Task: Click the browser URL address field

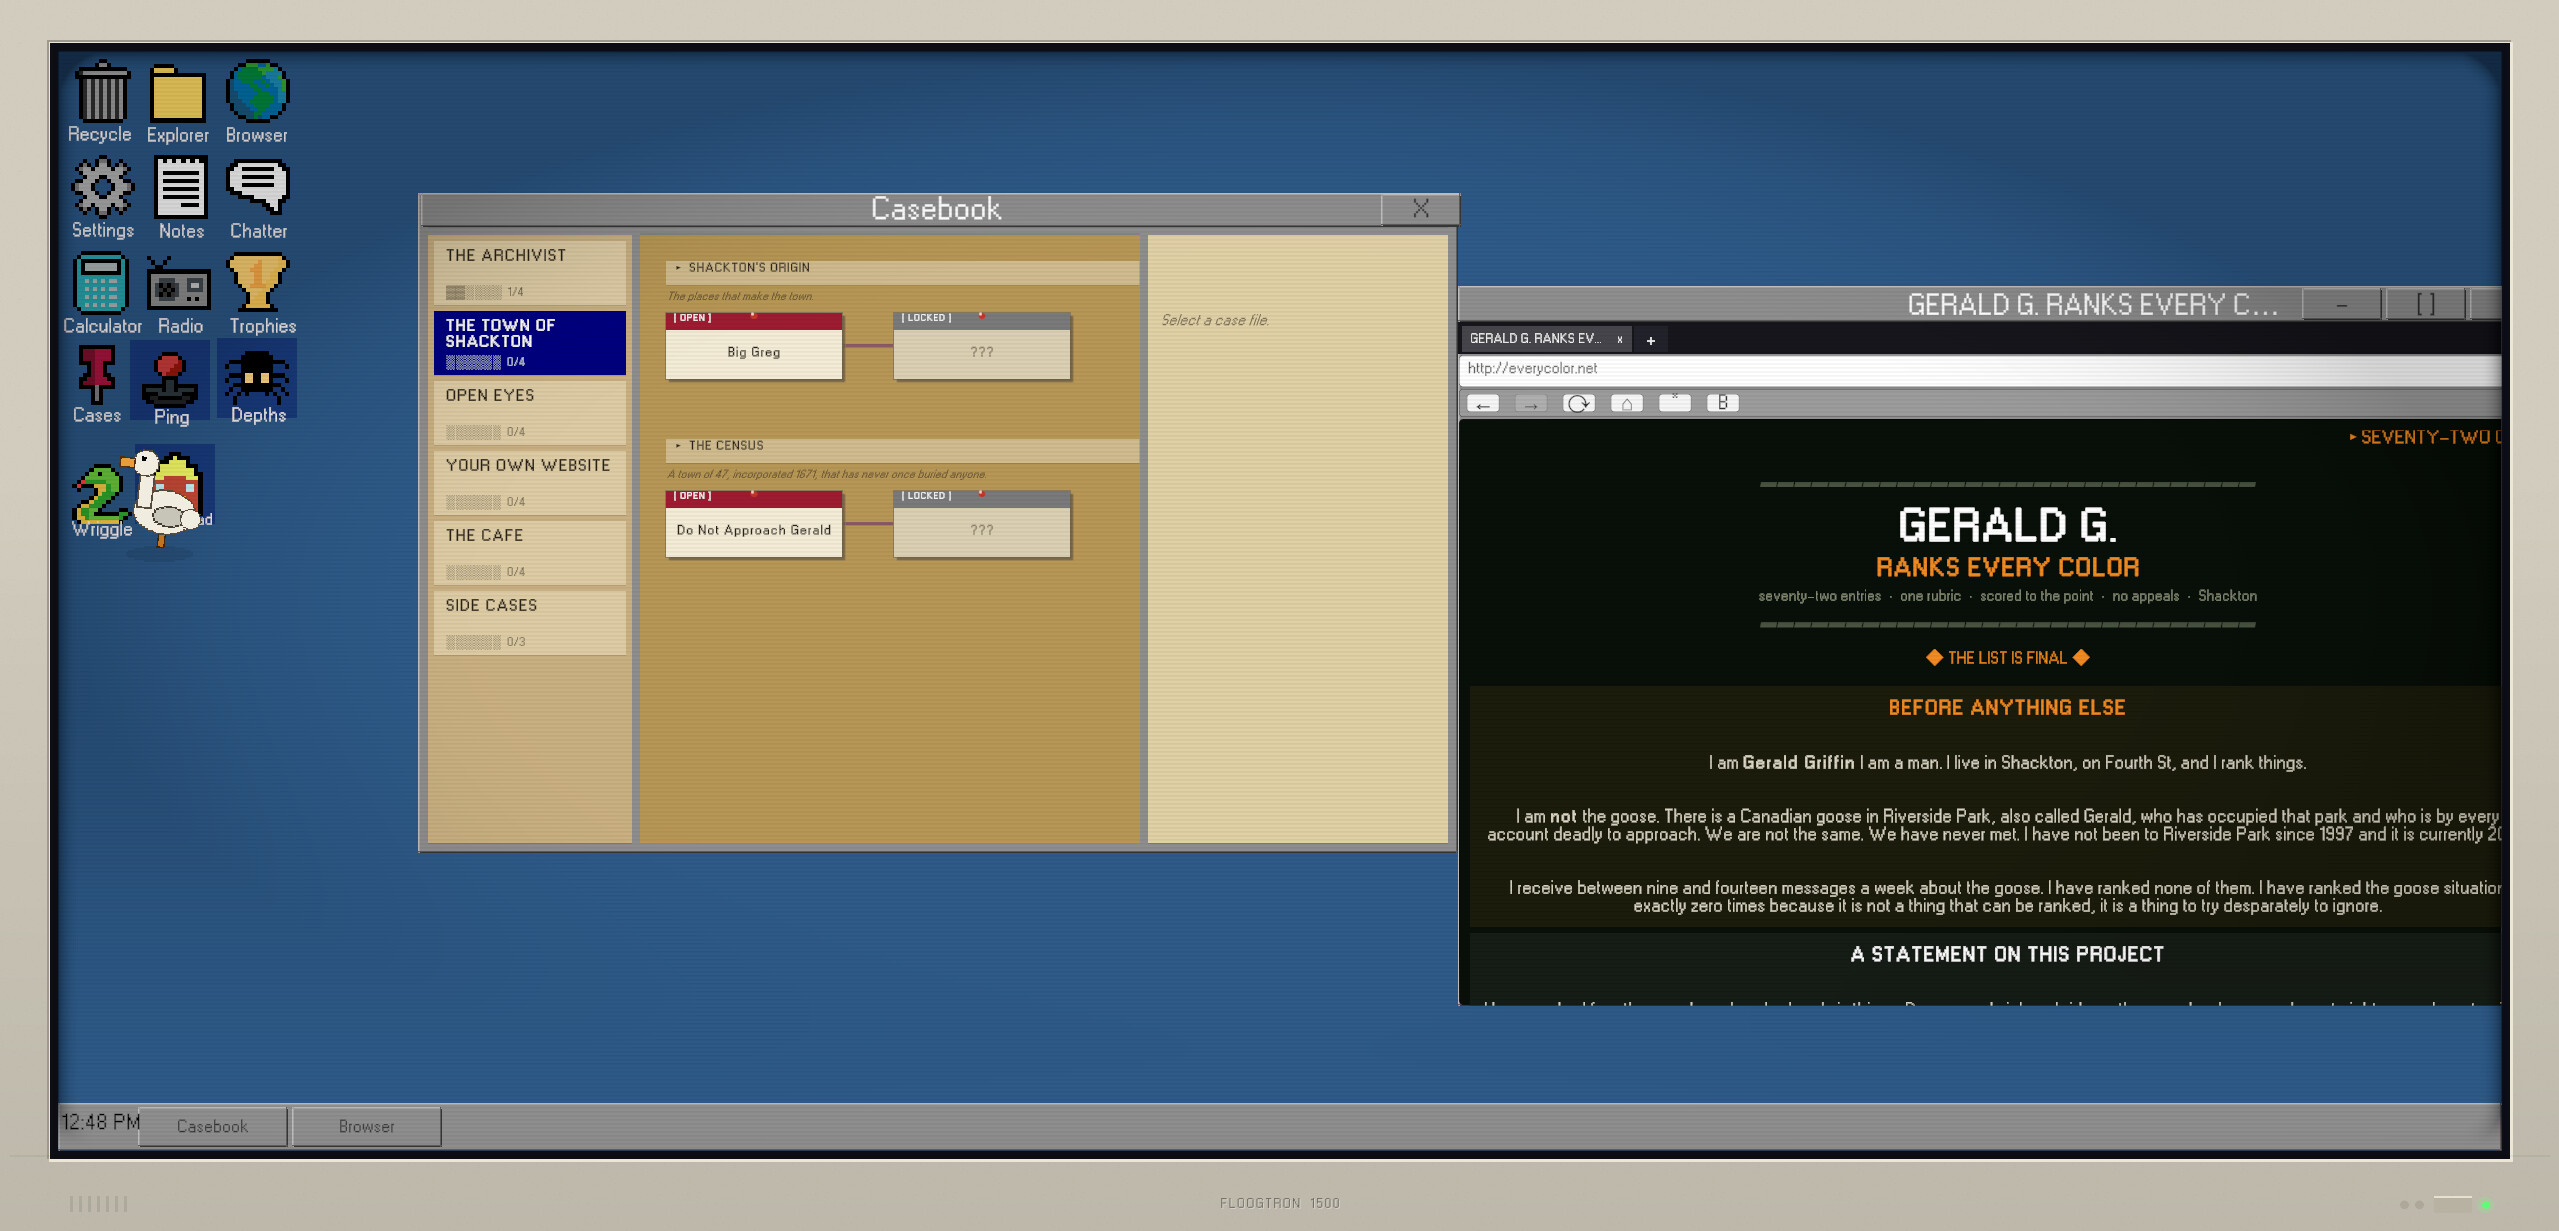Action: pos(1980,369)
